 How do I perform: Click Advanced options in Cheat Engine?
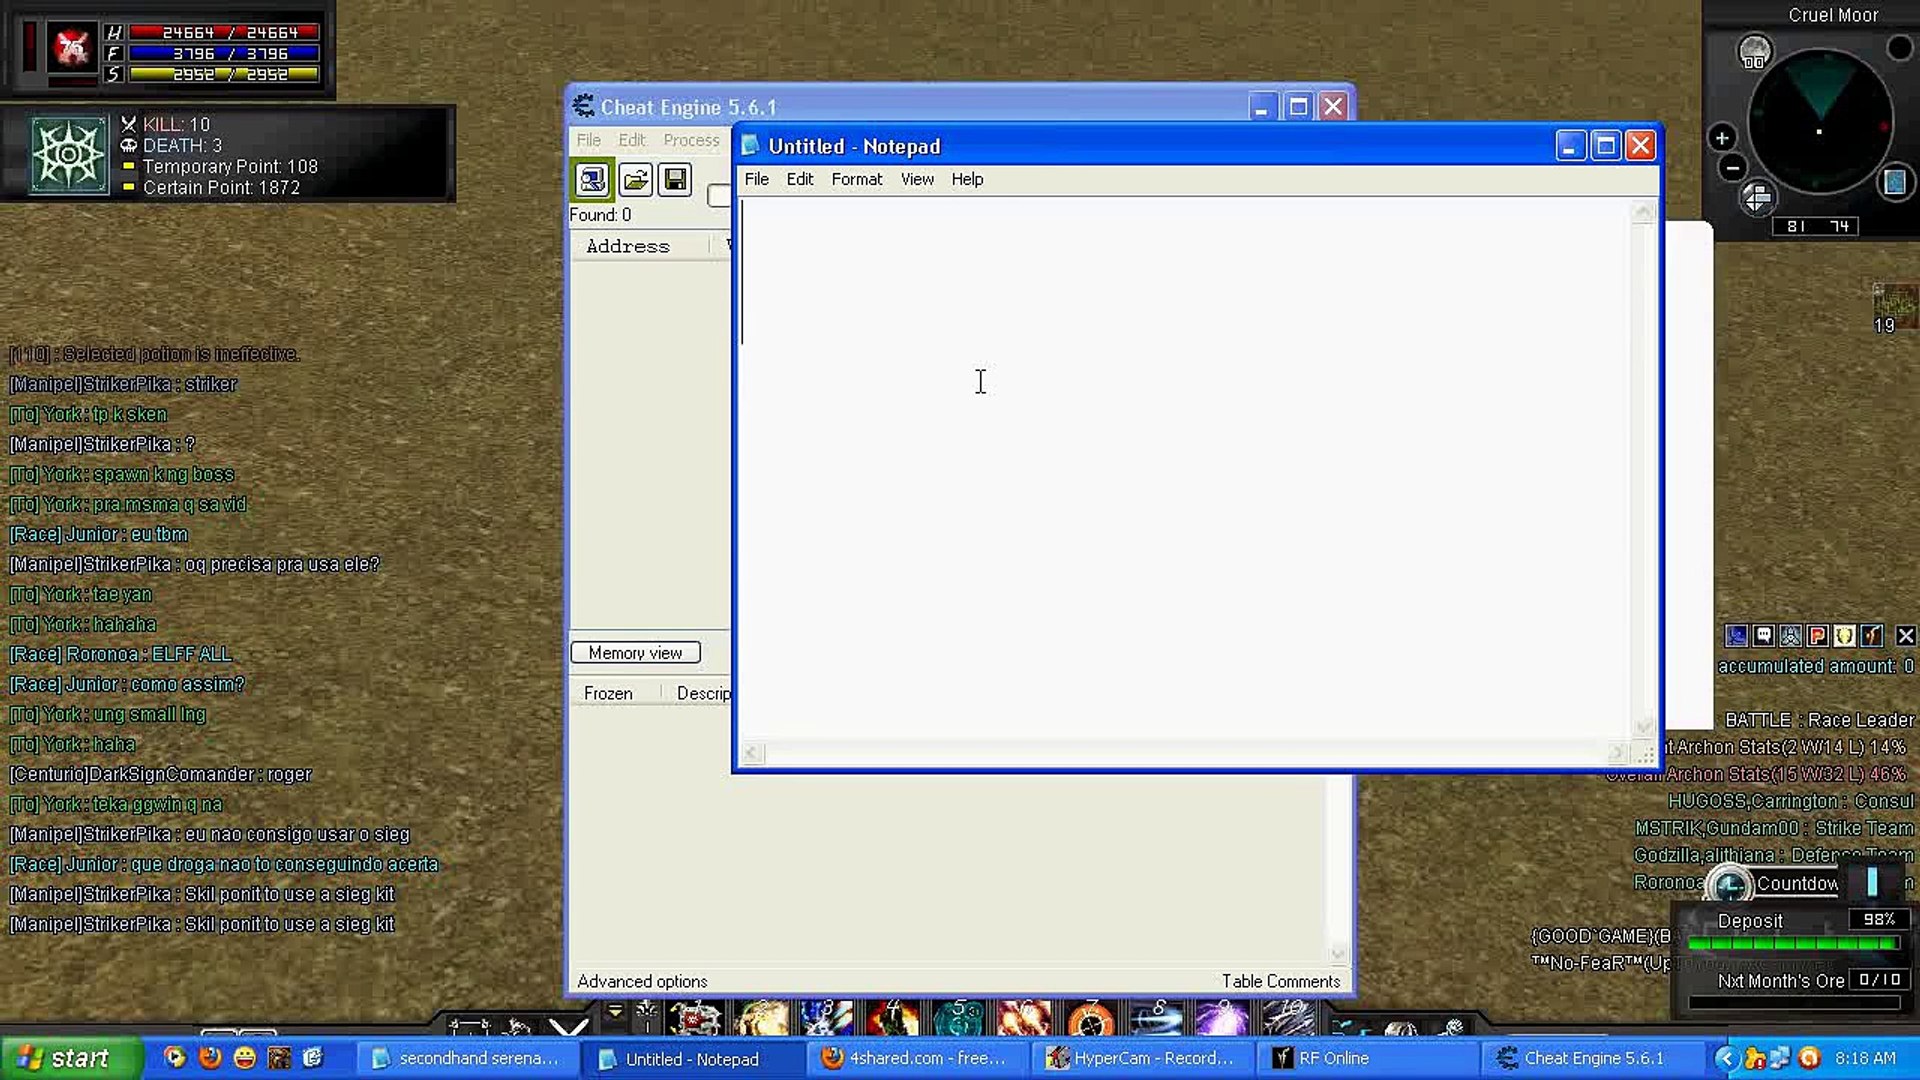[x=642, y=981]
